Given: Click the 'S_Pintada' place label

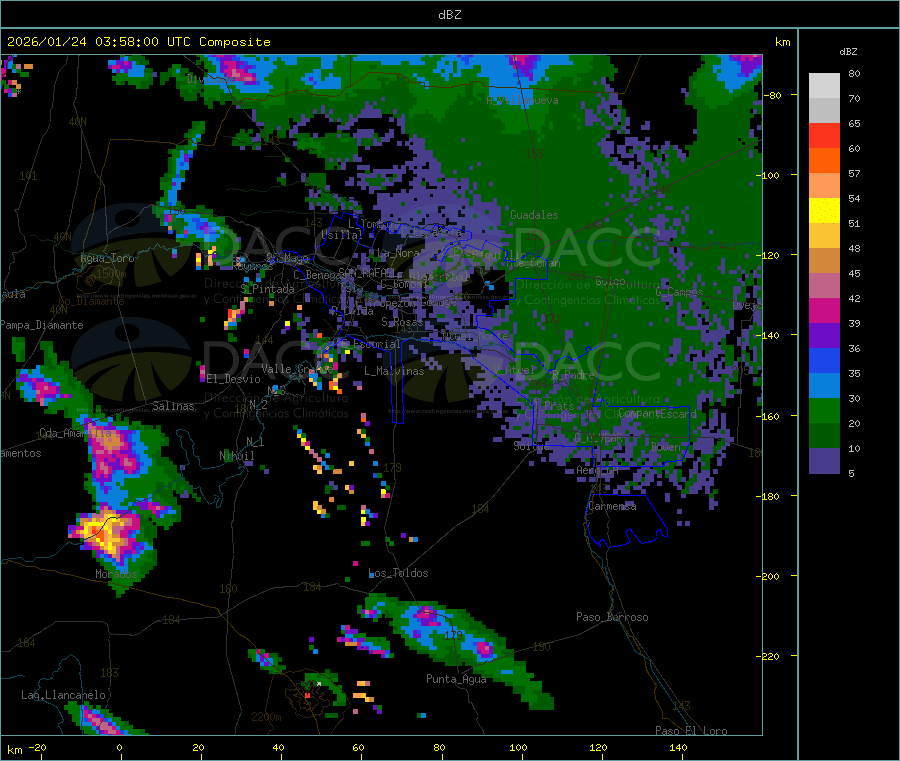Looking at the screenshot, I should [x=267, y=289].
